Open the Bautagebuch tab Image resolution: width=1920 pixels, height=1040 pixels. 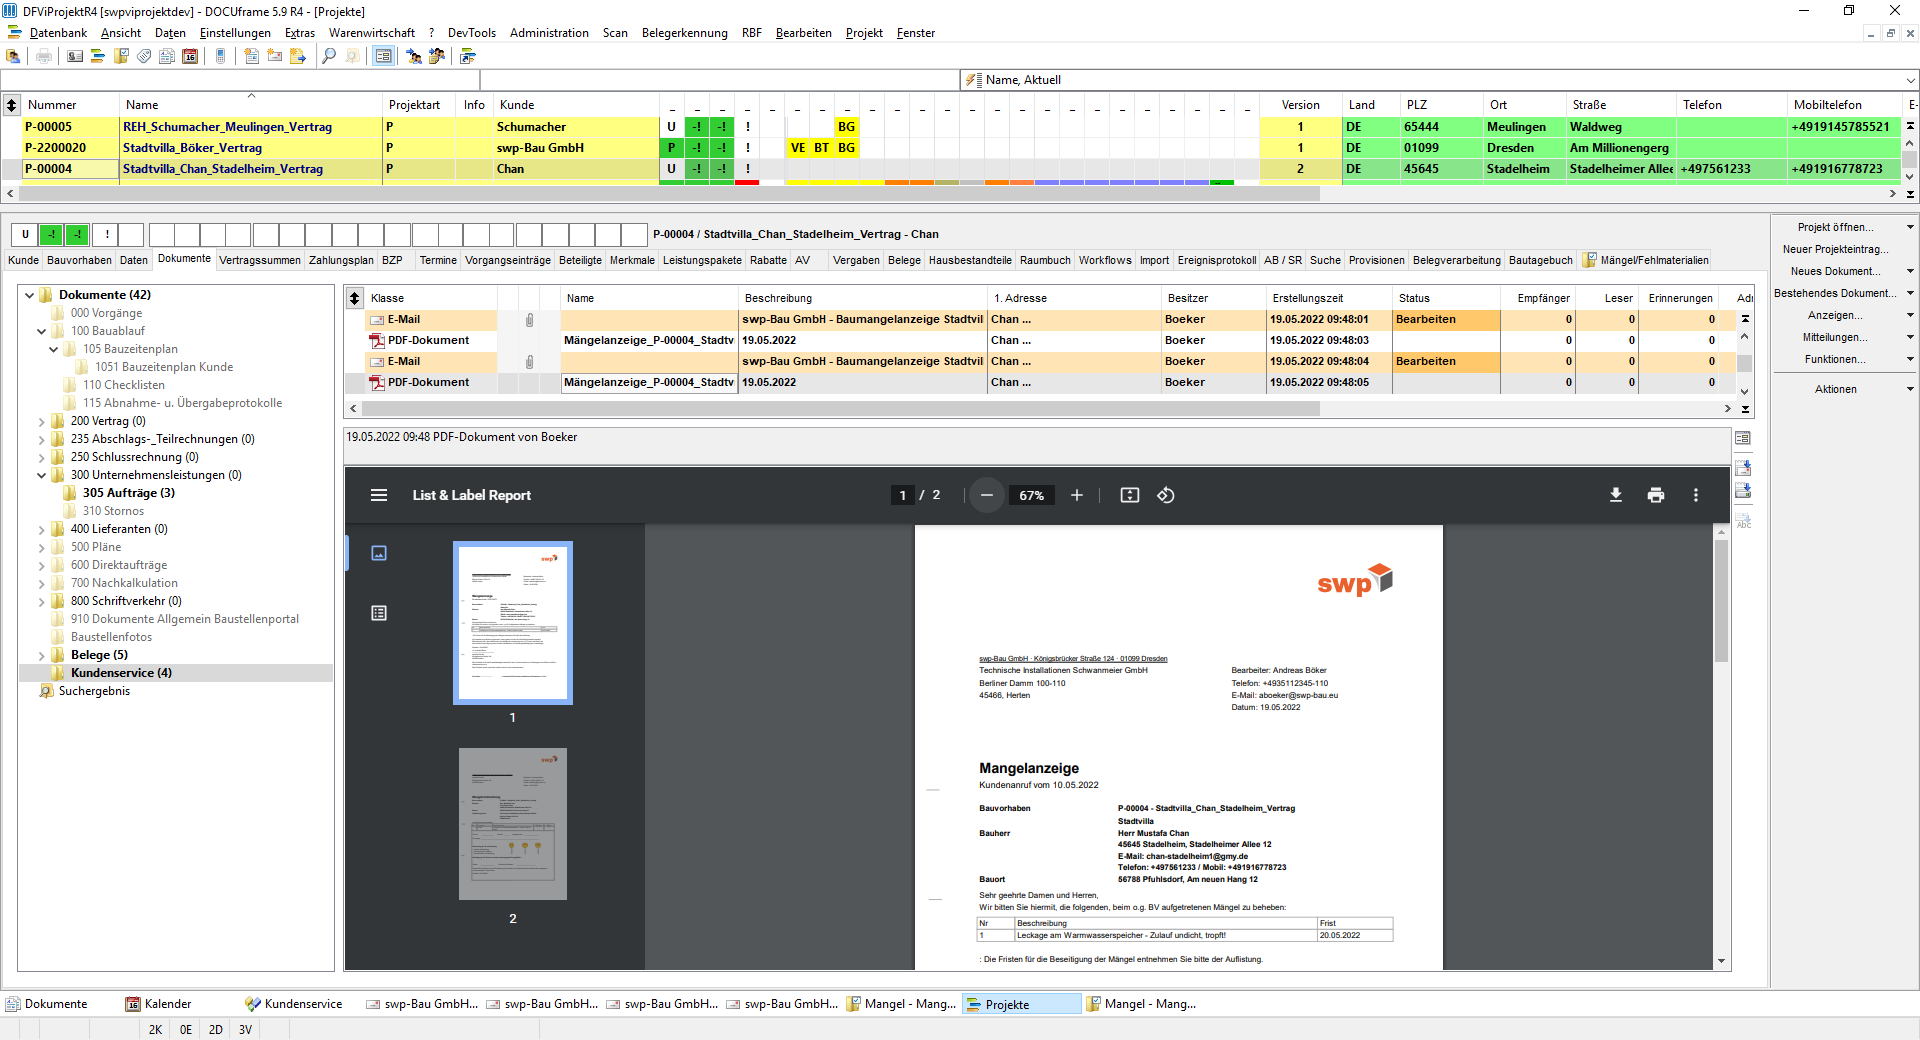pos(1540,260)
